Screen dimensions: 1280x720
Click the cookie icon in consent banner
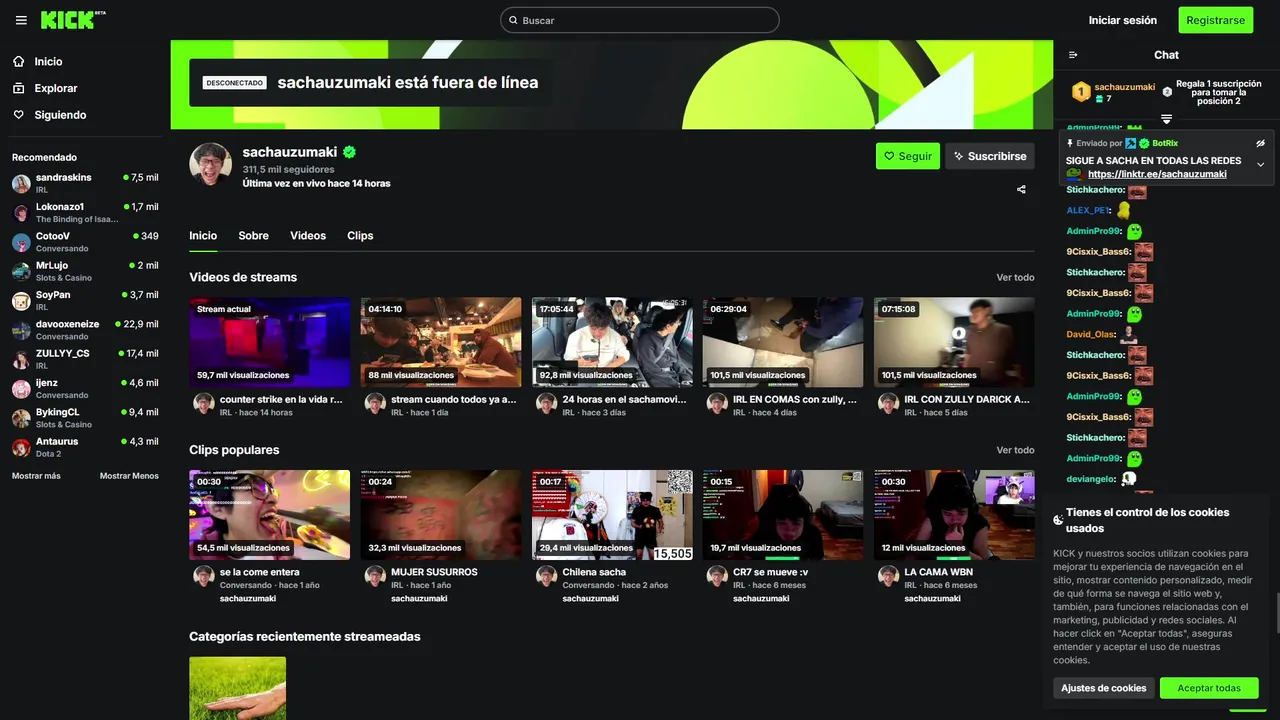[1058, 520]
